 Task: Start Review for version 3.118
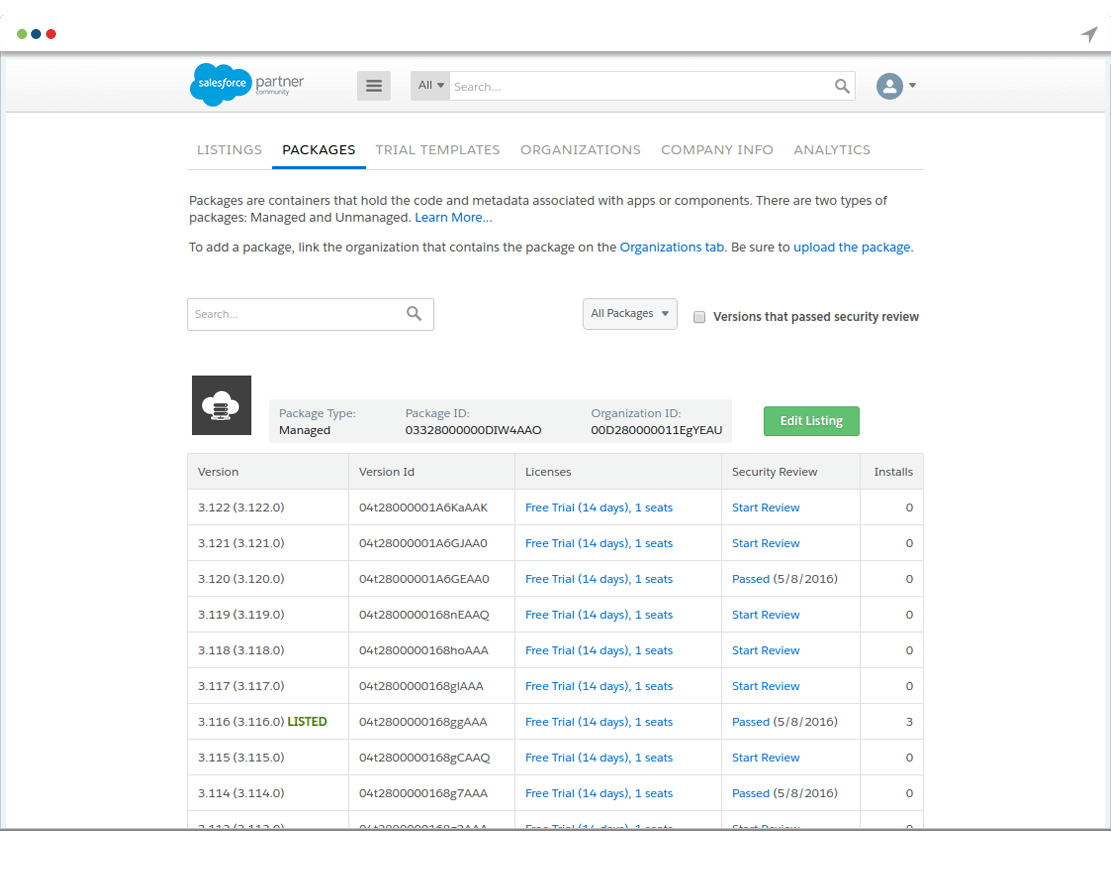tap(766, 650)
